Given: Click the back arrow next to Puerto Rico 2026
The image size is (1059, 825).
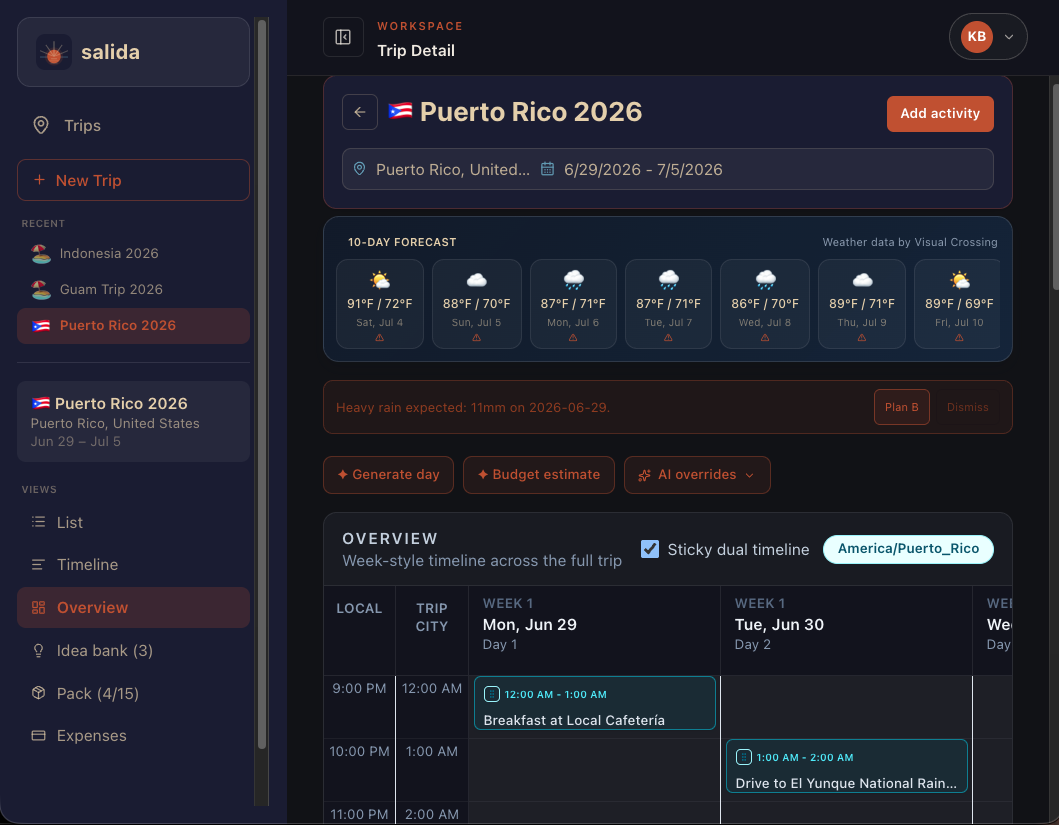Looking at the screenshot, I should 360,112.
